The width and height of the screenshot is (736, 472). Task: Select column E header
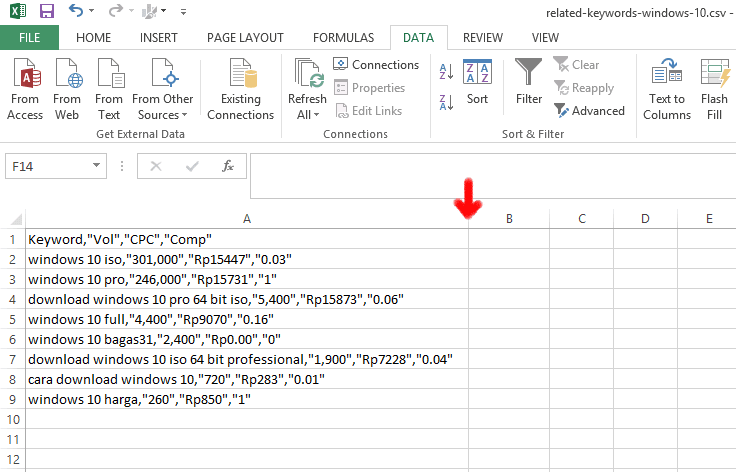coord(709,219)
